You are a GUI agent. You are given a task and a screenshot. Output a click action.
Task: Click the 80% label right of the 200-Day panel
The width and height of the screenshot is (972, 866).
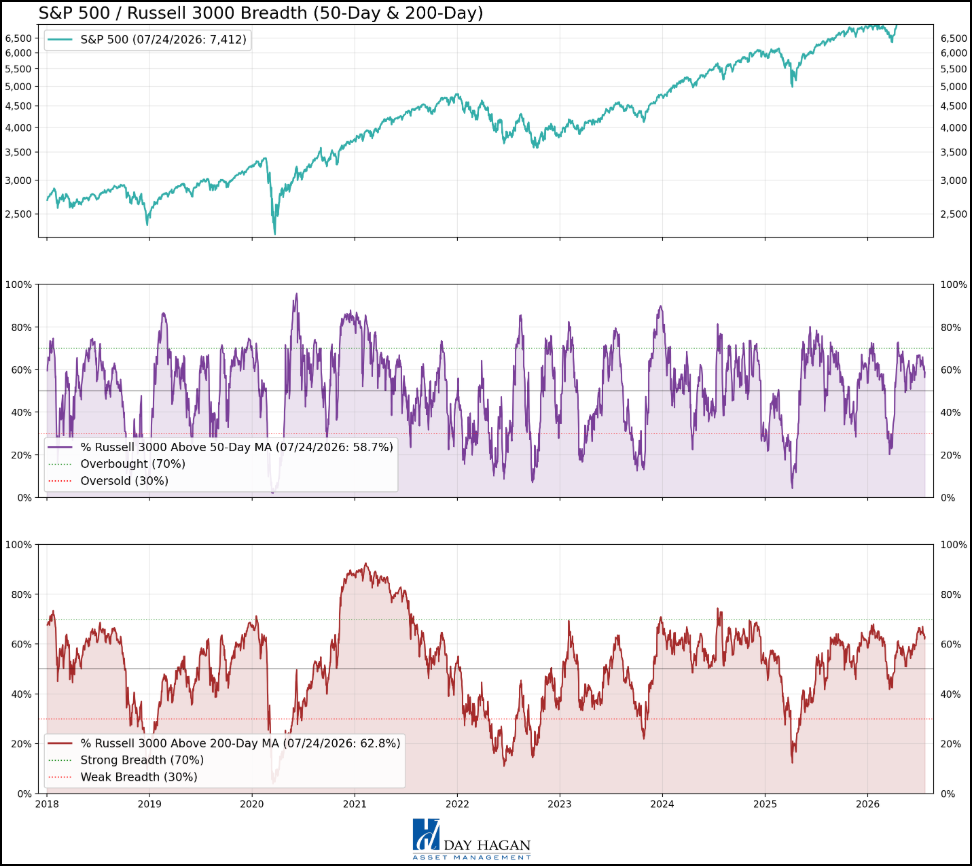[x=951, y=594]
